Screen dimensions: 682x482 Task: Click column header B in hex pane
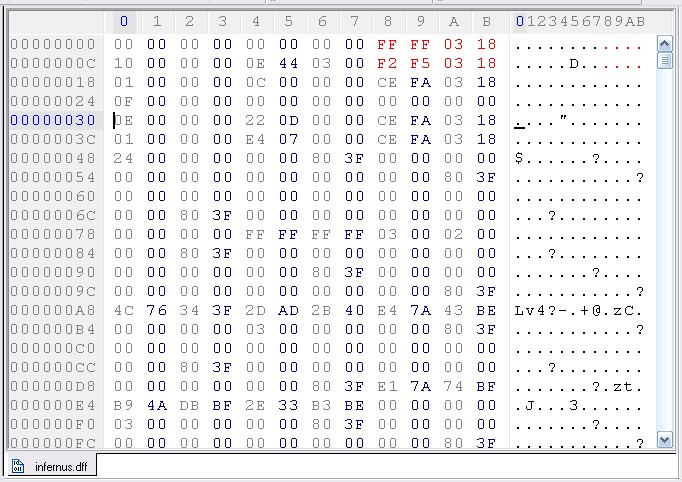pyautogui.click(x=487, y=21)
